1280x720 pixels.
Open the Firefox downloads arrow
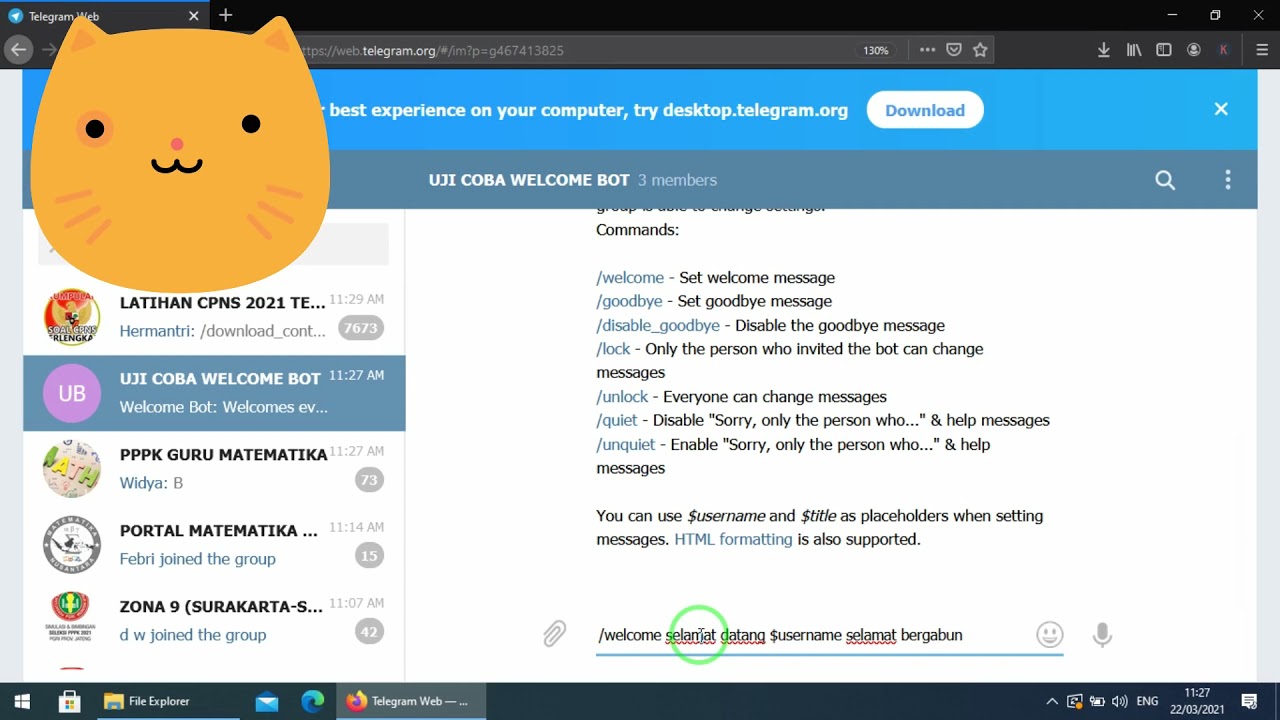pyautogui.click(x=1104, y=50)
